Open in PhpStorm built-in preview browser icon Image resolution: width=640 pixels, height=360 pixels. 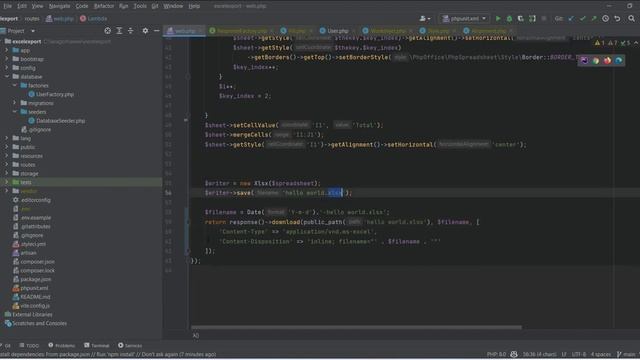(x=584, y=60)
